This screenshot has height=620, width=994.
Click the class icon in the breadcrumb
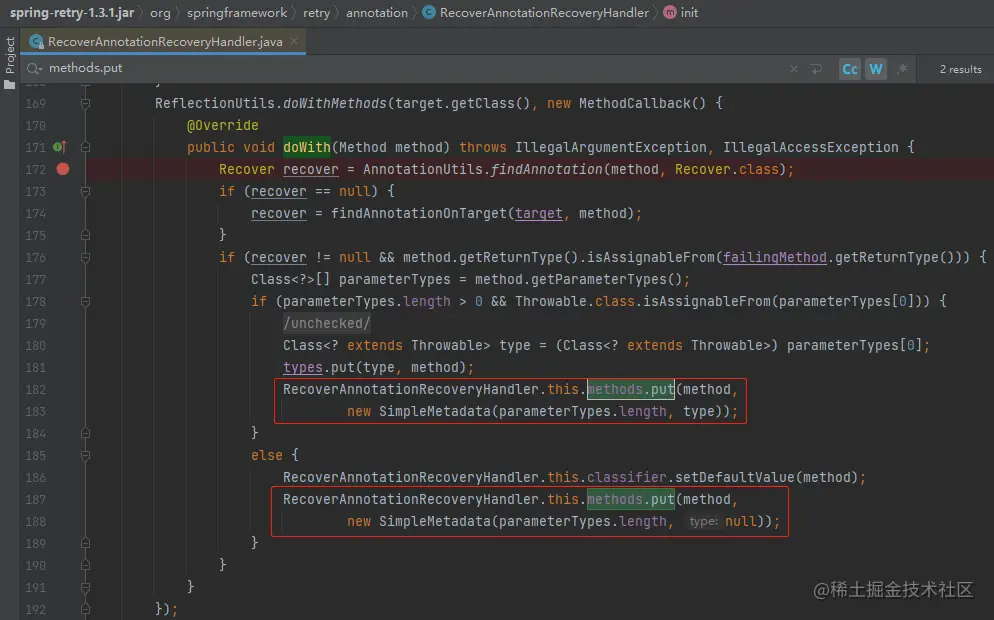tap(429, 13)
